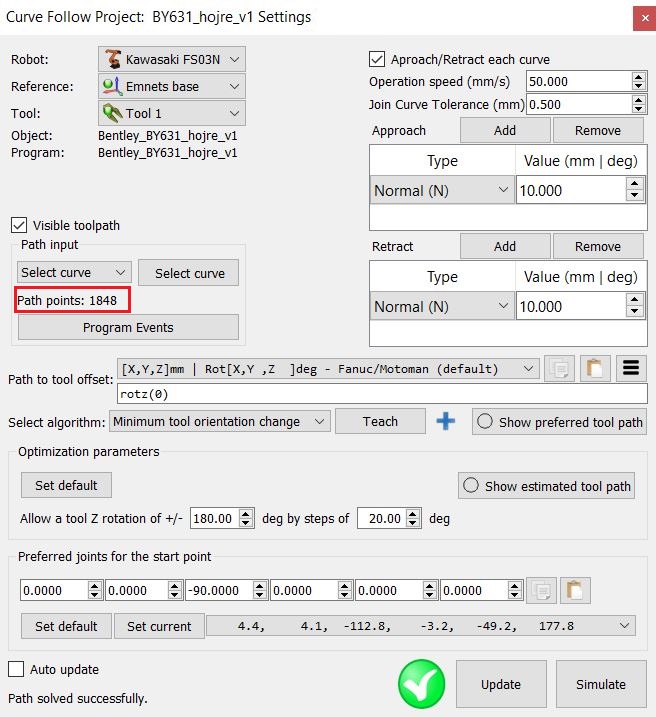This screenshot has height=717, width=656.
Task: Click the steps of 20.00 field
Action: (382, 518)
